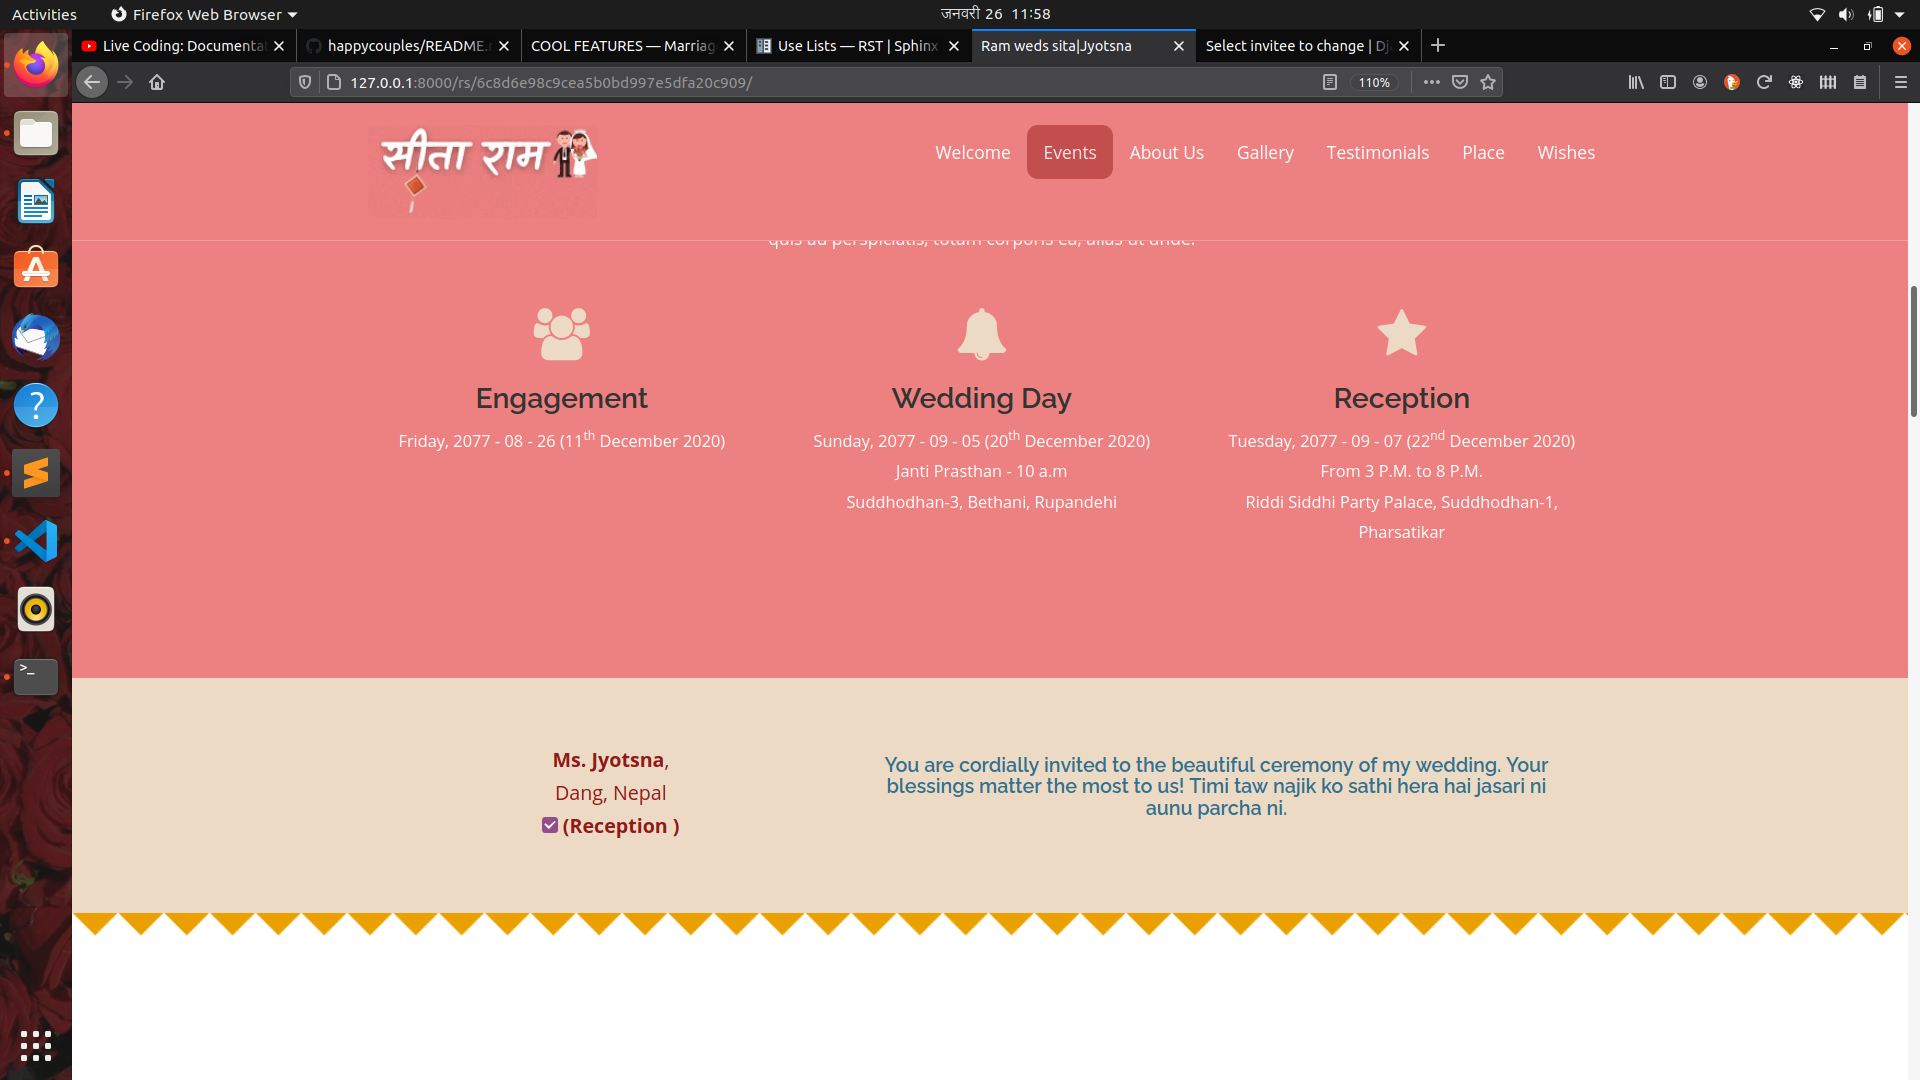Viewport: 1920px width, 1080px height.
Task: Click the Reception star icon
Action: (x=1401, y=333)
